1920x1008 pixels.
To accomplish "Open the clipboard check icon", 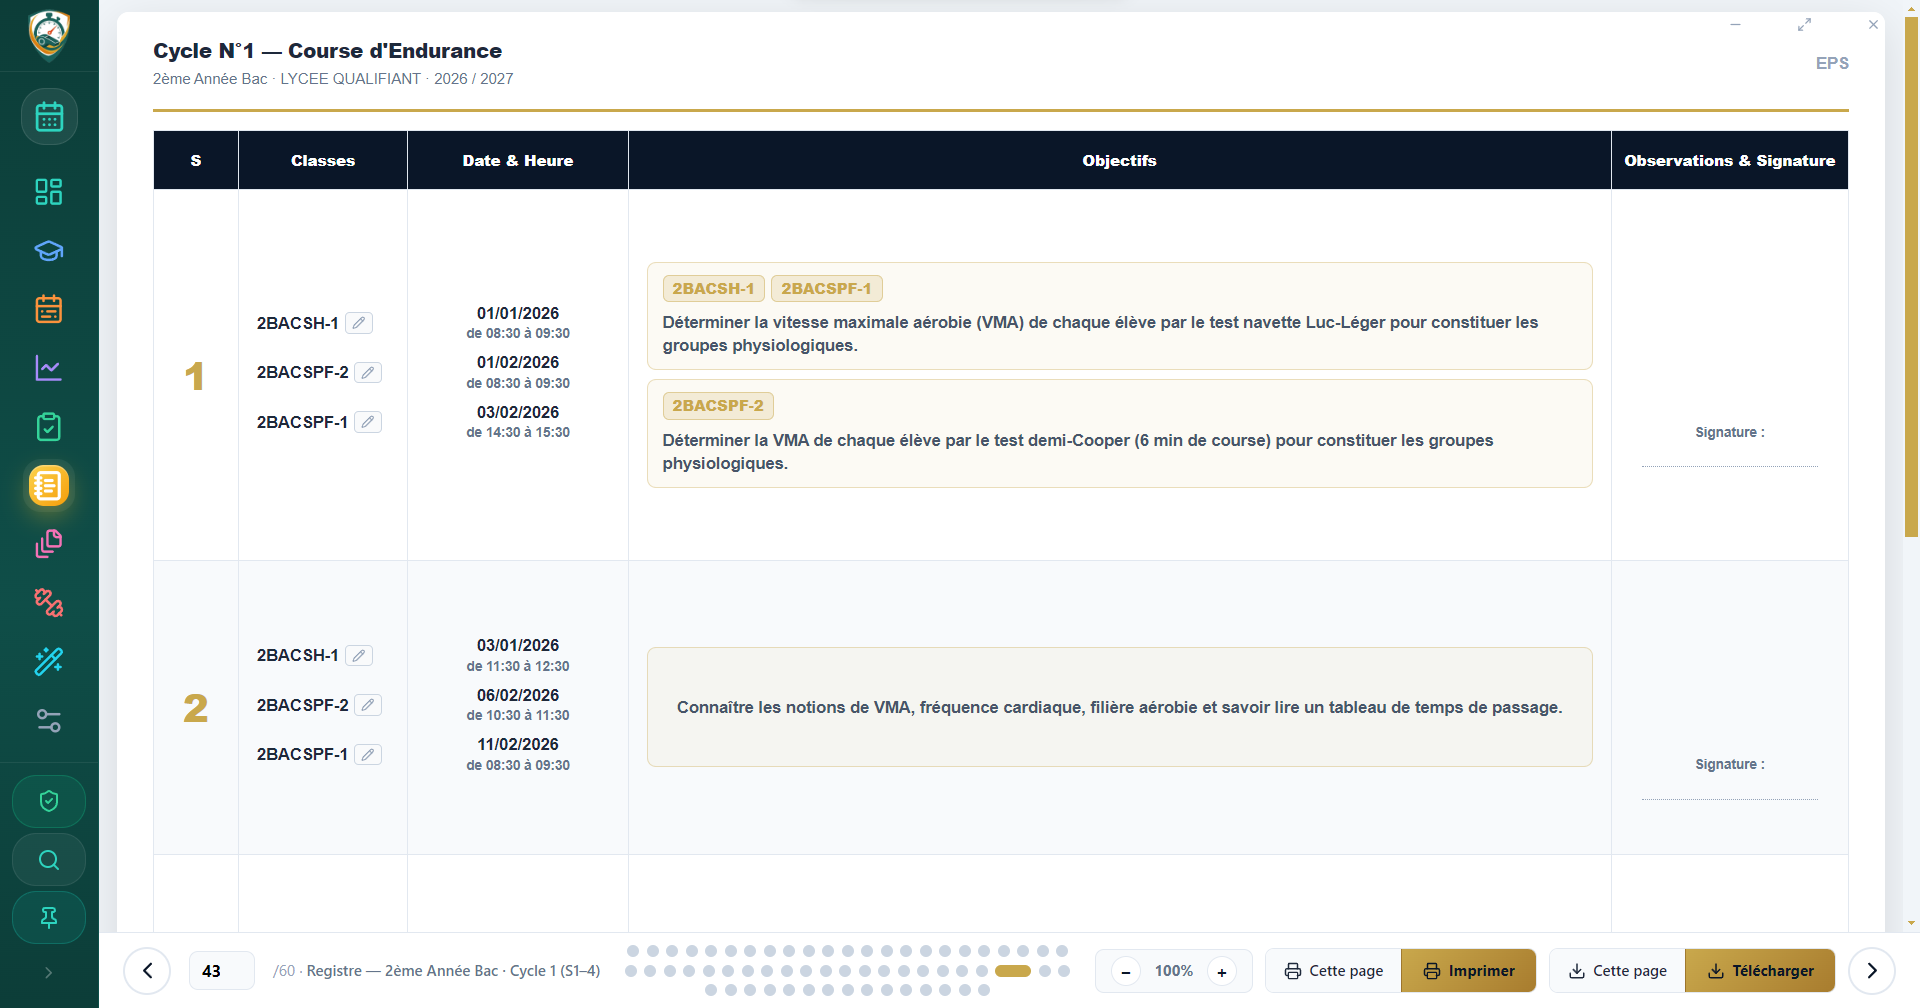I will pyautogui.click(x=49, y=427).
